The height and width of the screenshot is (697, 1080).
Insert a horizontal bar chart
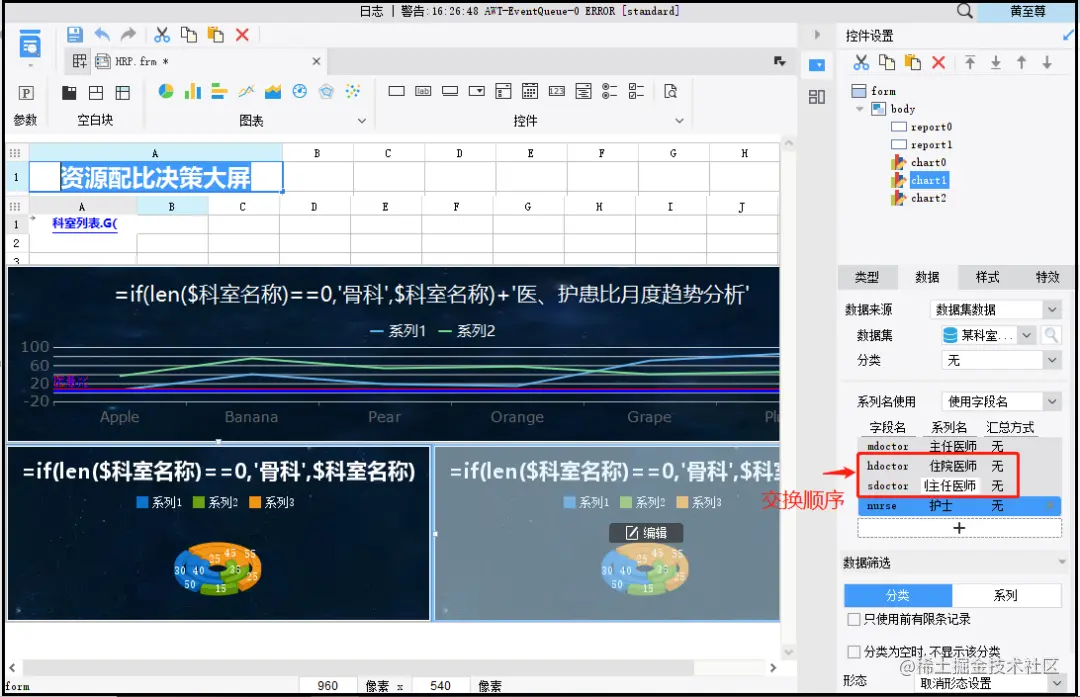(x=219, y=91)
